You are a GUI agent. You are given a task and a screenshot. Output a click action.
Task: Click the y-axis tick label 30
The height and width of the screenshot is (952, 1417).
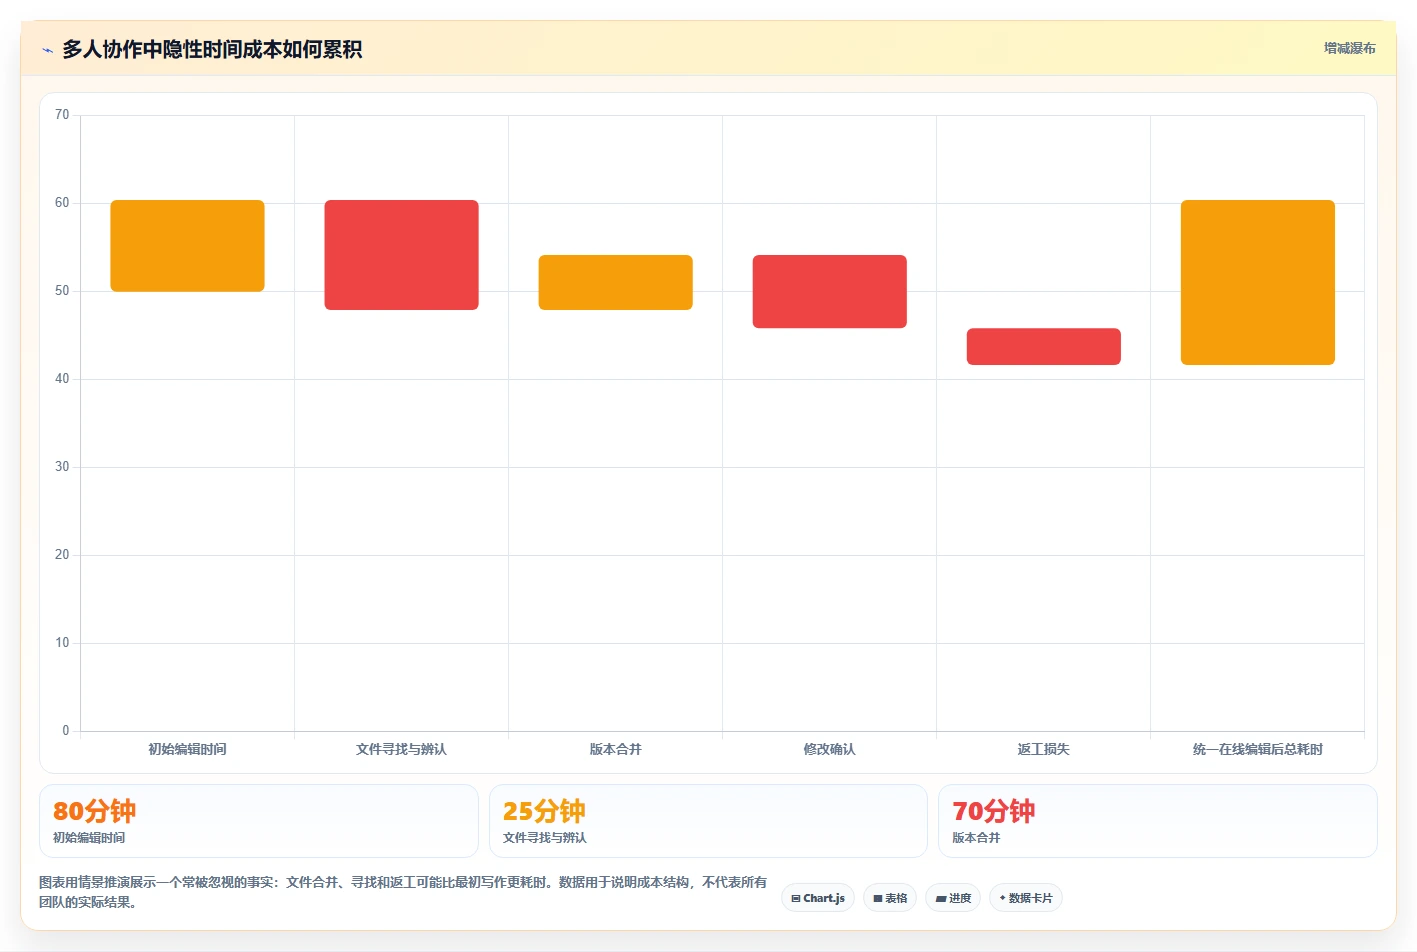(62, 467)
